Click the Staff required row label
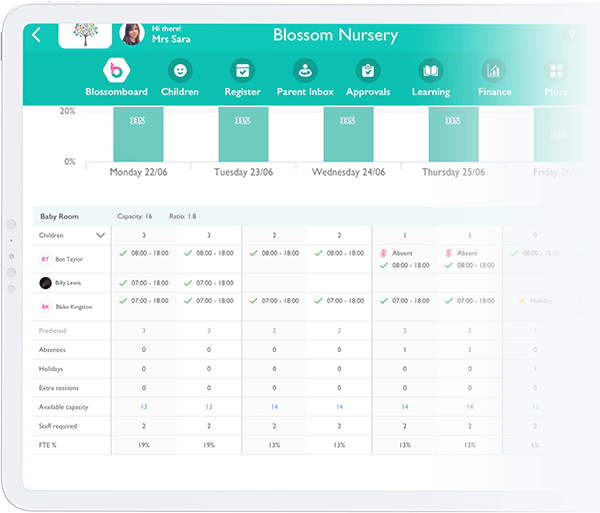Image resolution: width=600 pixels, height=513 pixels. 58,426
